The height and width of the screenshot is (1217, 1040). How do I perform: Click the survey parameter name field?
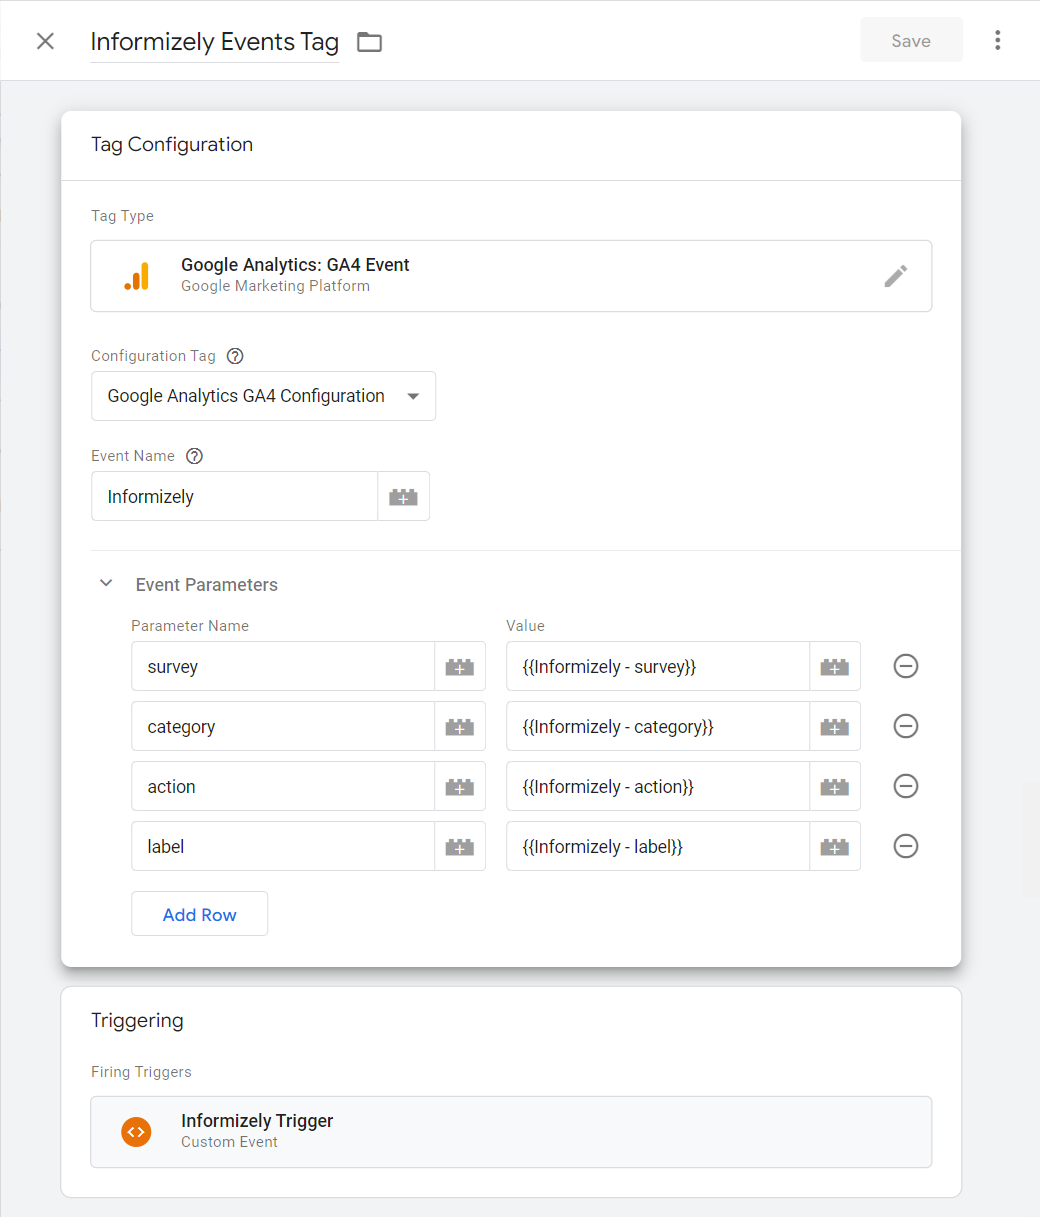283,666
